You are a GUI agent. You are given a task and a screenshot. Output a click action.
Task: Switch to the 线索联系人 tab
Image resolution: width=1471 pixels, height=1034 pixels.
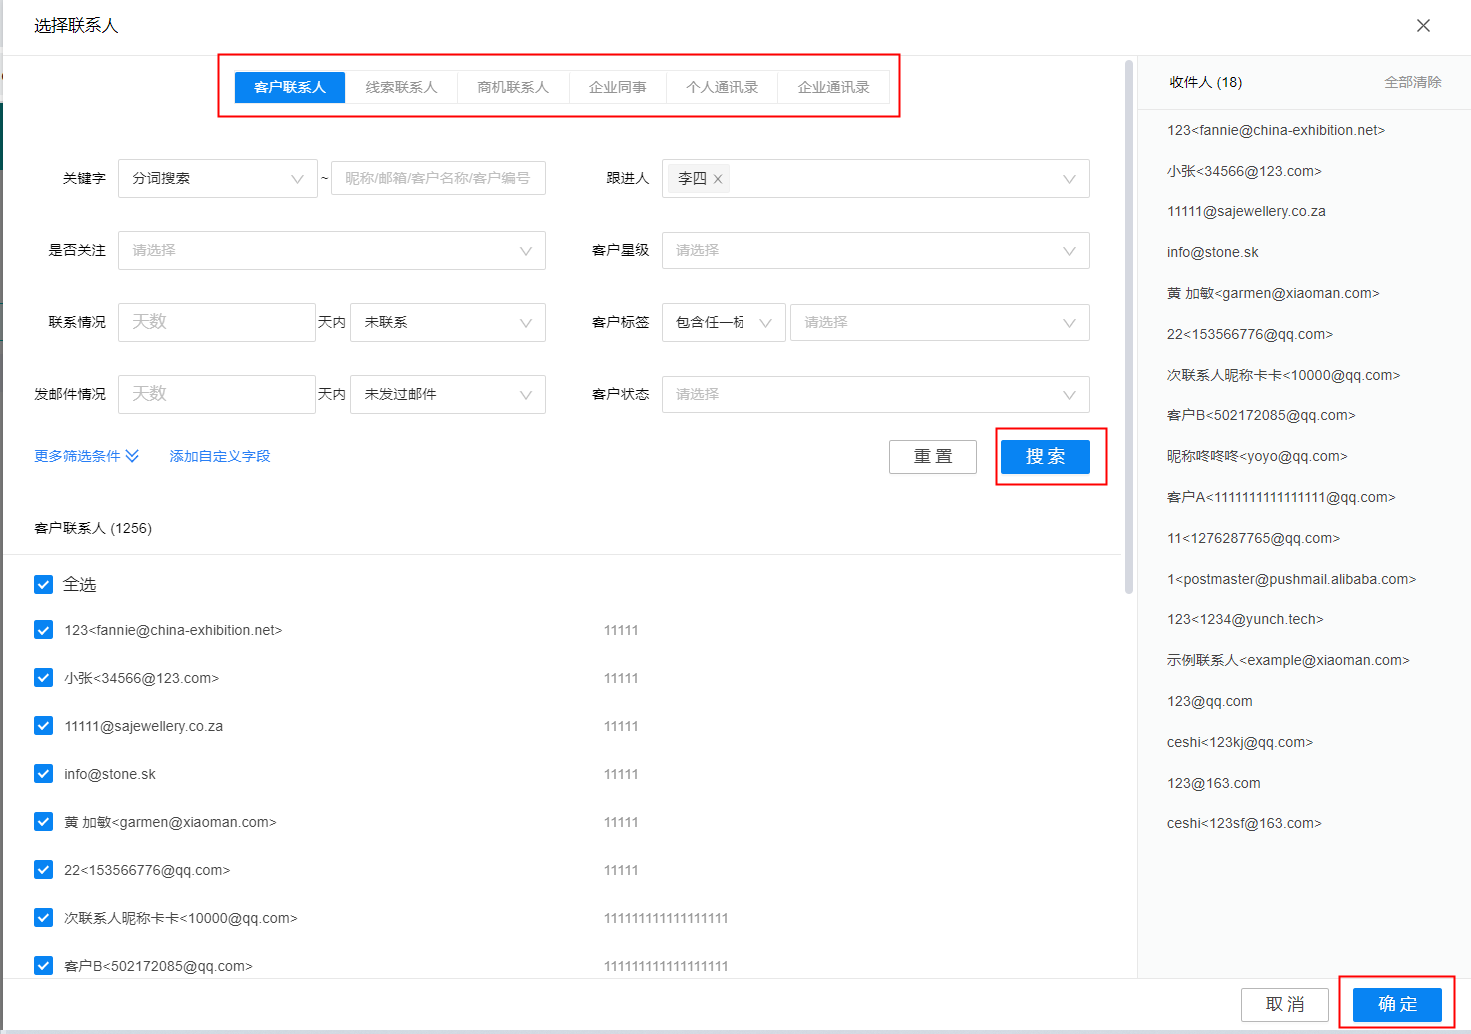coord(401,87)
